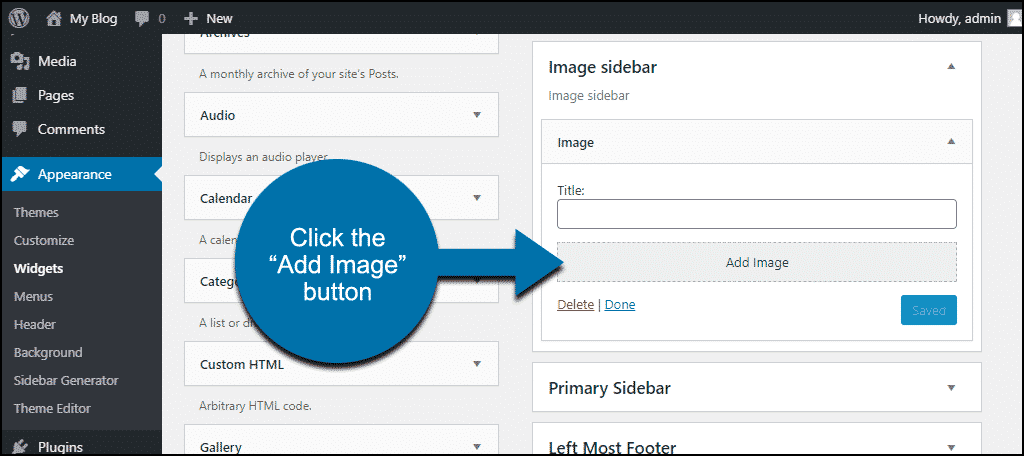Open the Themes submenu item
Viewport: 1024px width, 456px height.
coord(36,212)
